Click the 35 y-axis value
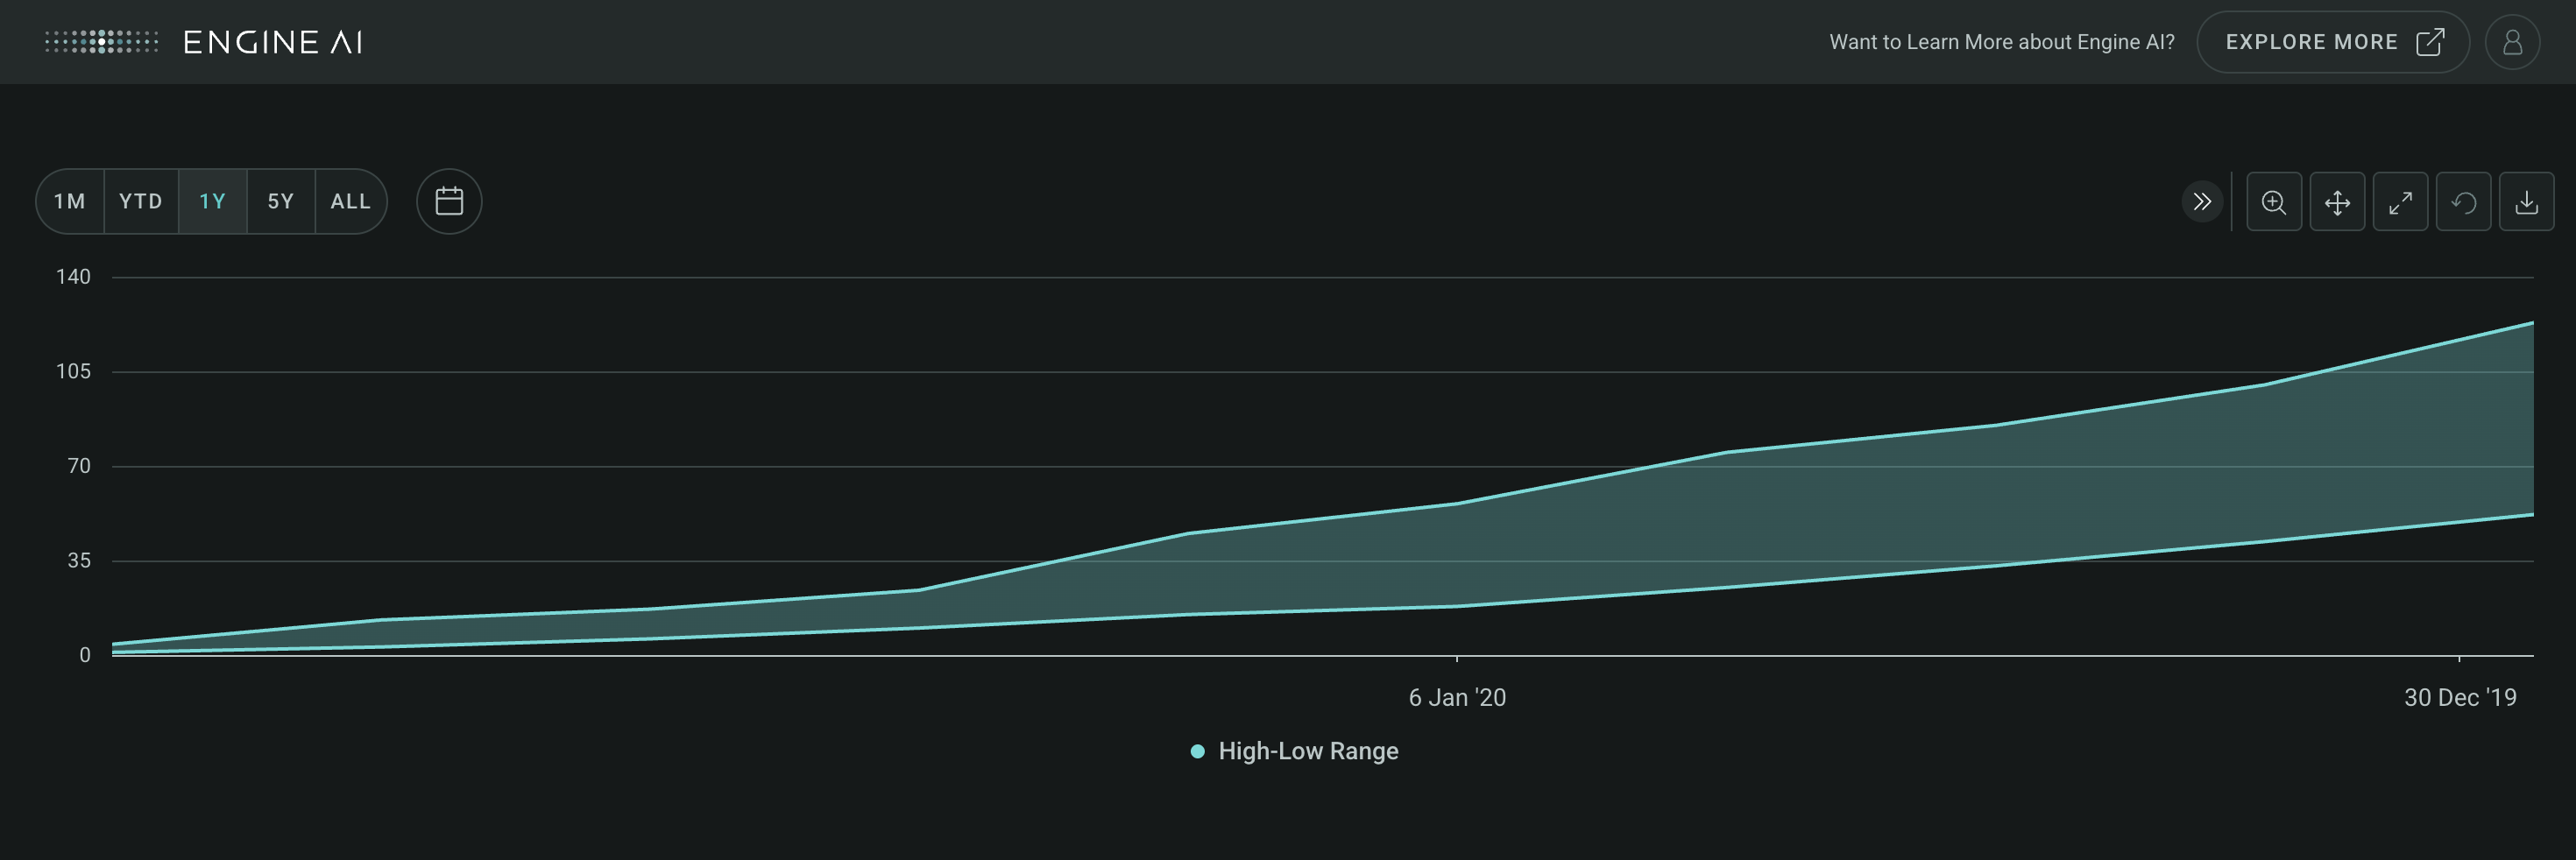 coord(79,561)
